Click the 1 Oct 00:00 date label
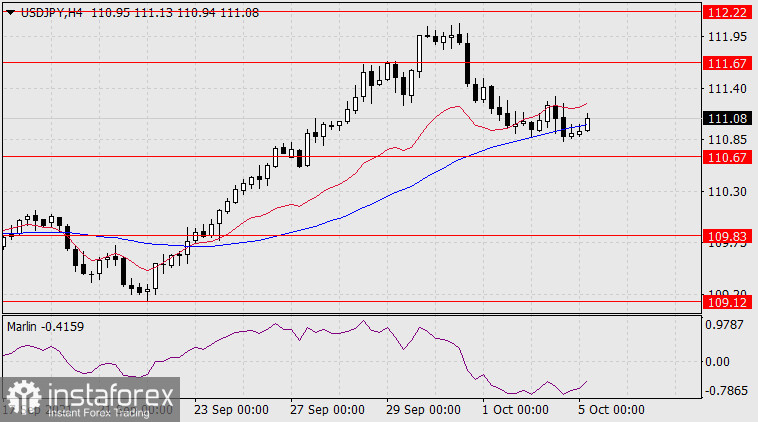 click(x=515, y=409)
